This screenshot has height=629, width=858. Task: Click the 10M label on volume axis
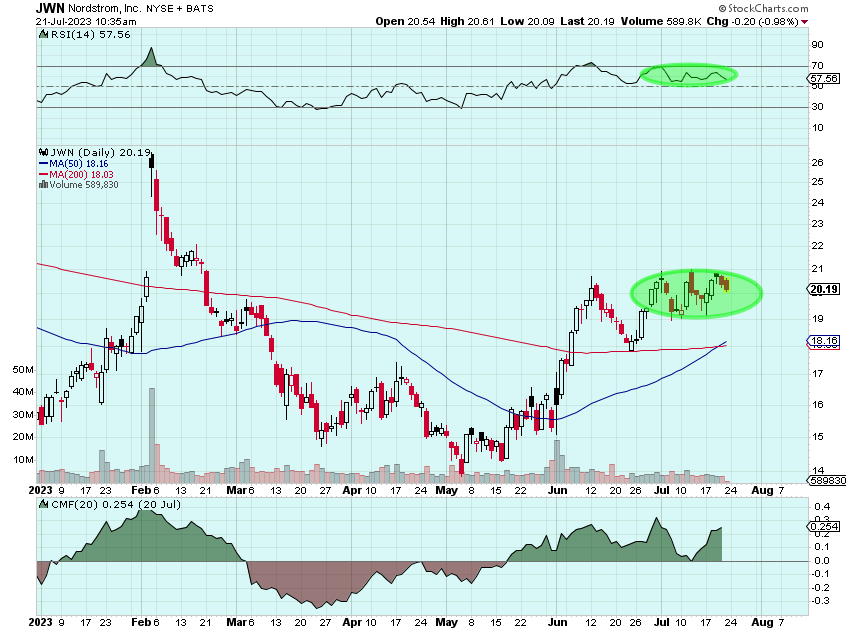23,459
